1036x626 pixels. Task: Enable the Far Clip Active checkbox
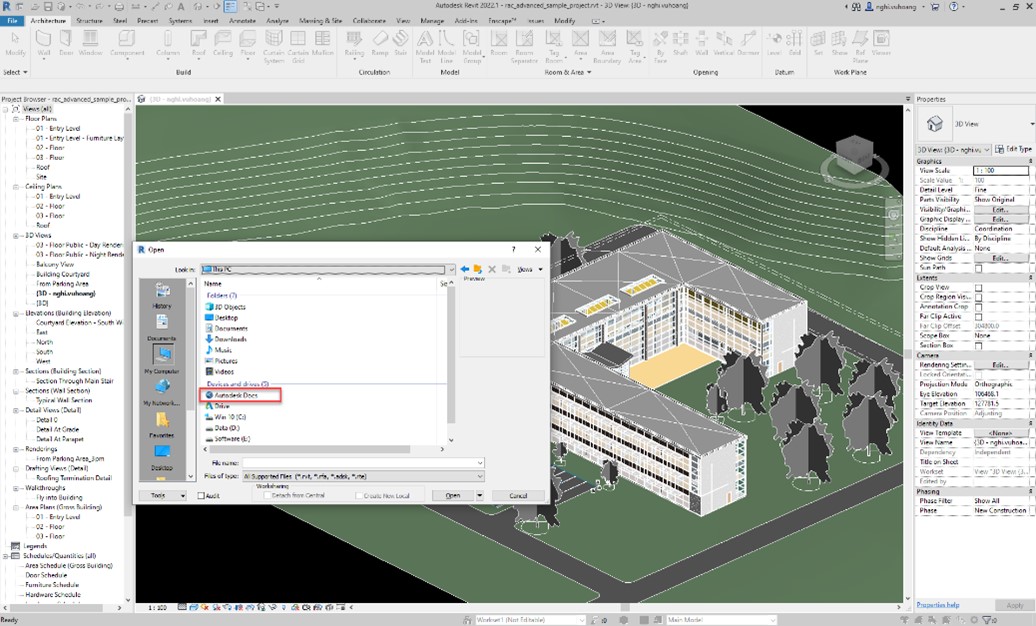[x=979, y=317]
